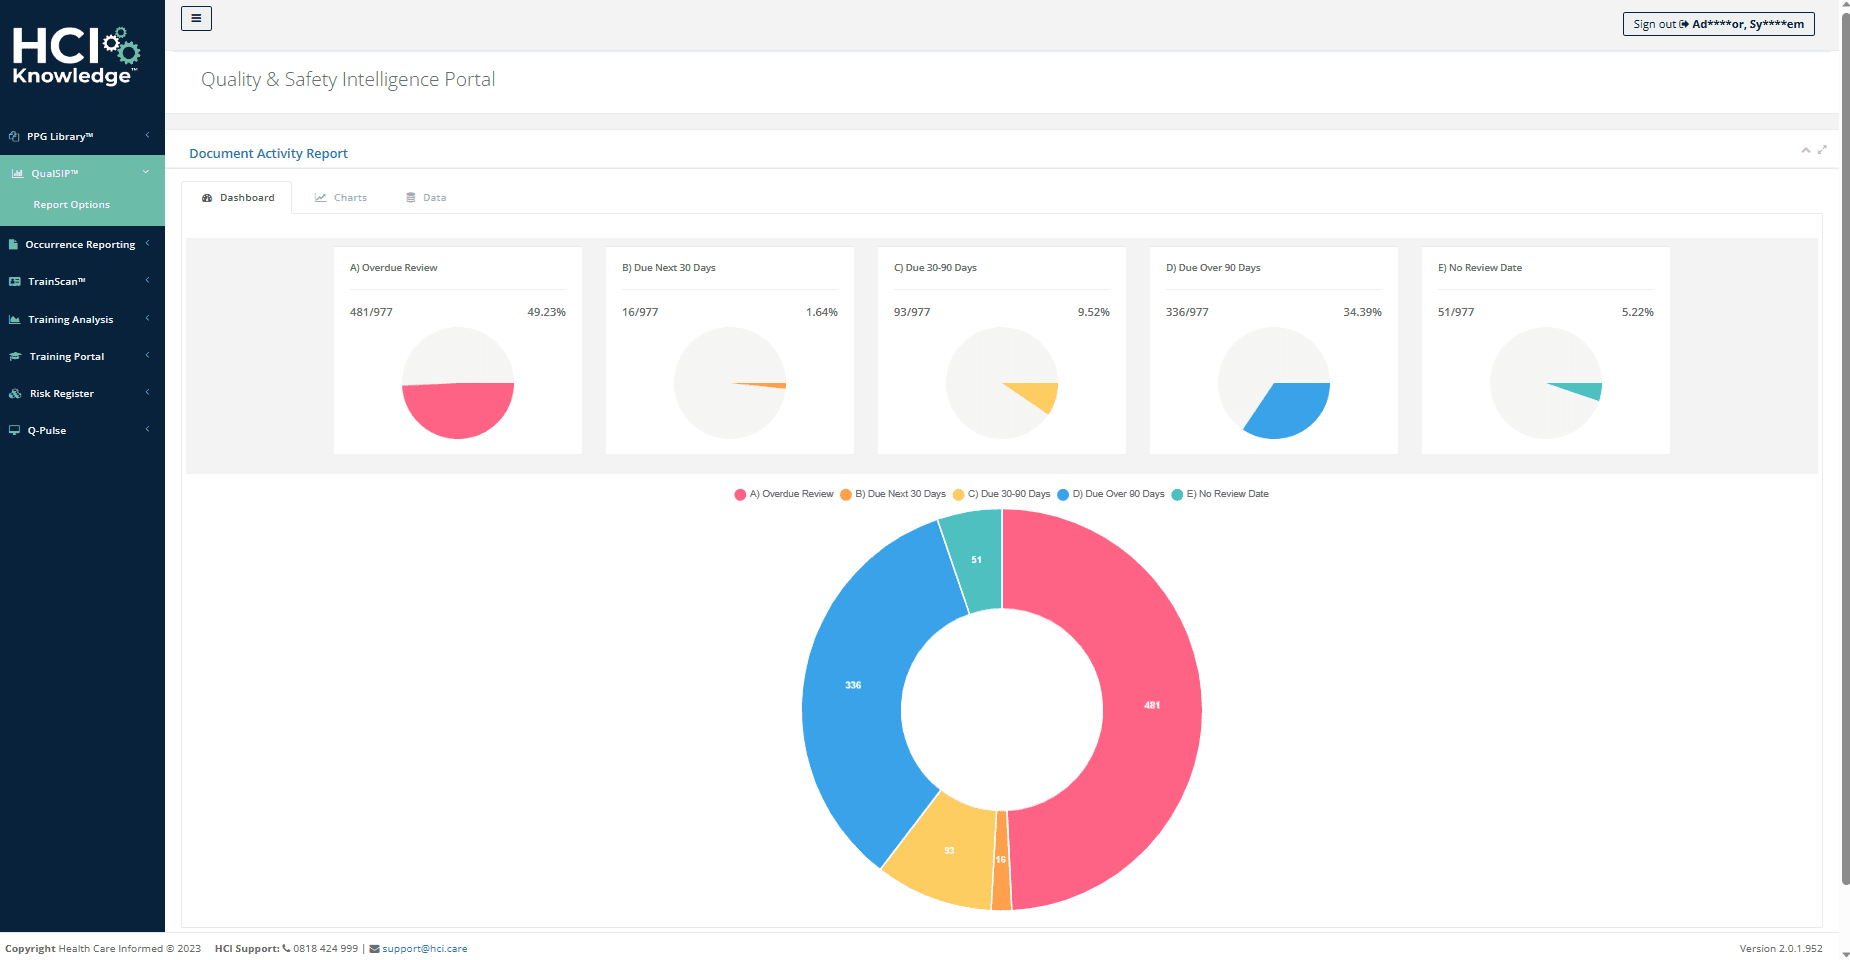Click the Q-Pulse monitor icon
The width and height of the screenshot is (1850, 960).
(x=14, y=431)
